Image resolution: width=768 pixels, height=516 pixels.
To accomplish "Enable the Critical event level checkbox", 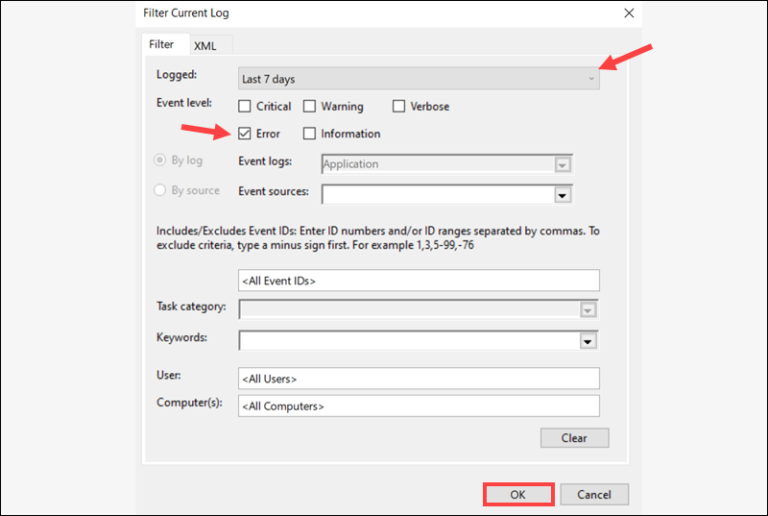I will point(244,106).
